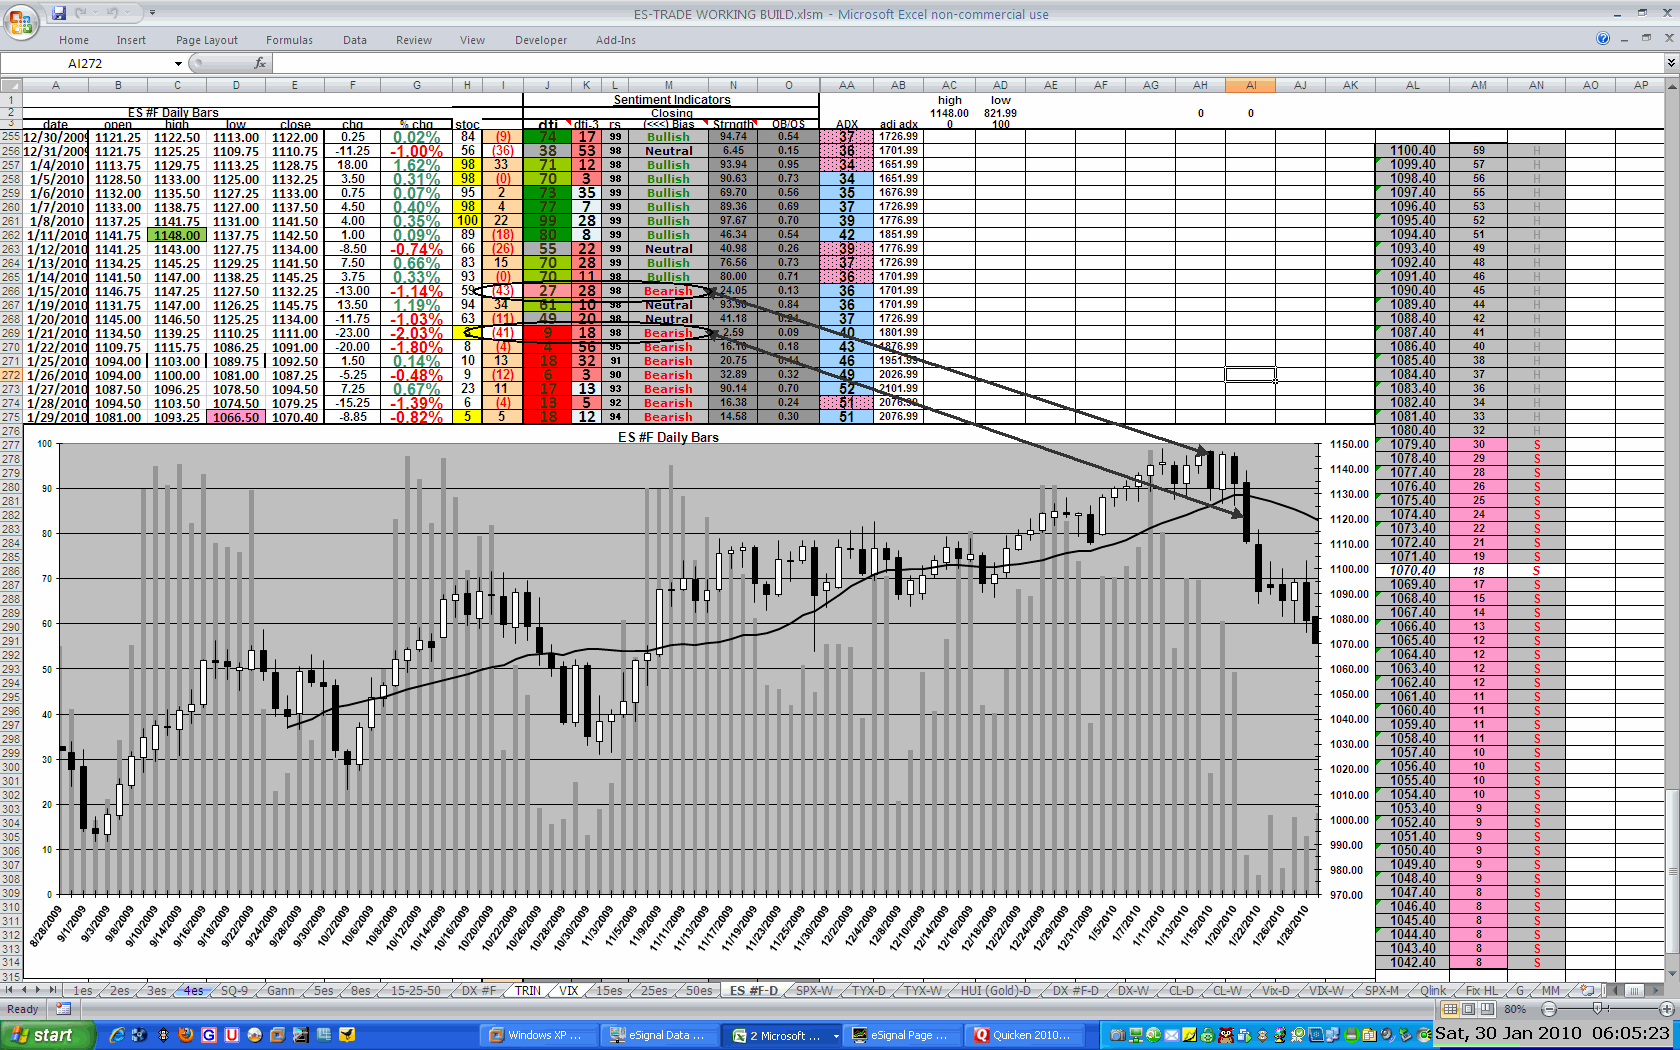Switch to eSignal Data taskbar button
Viewport: 1680px width, 1050px height.
(658, 1035)
